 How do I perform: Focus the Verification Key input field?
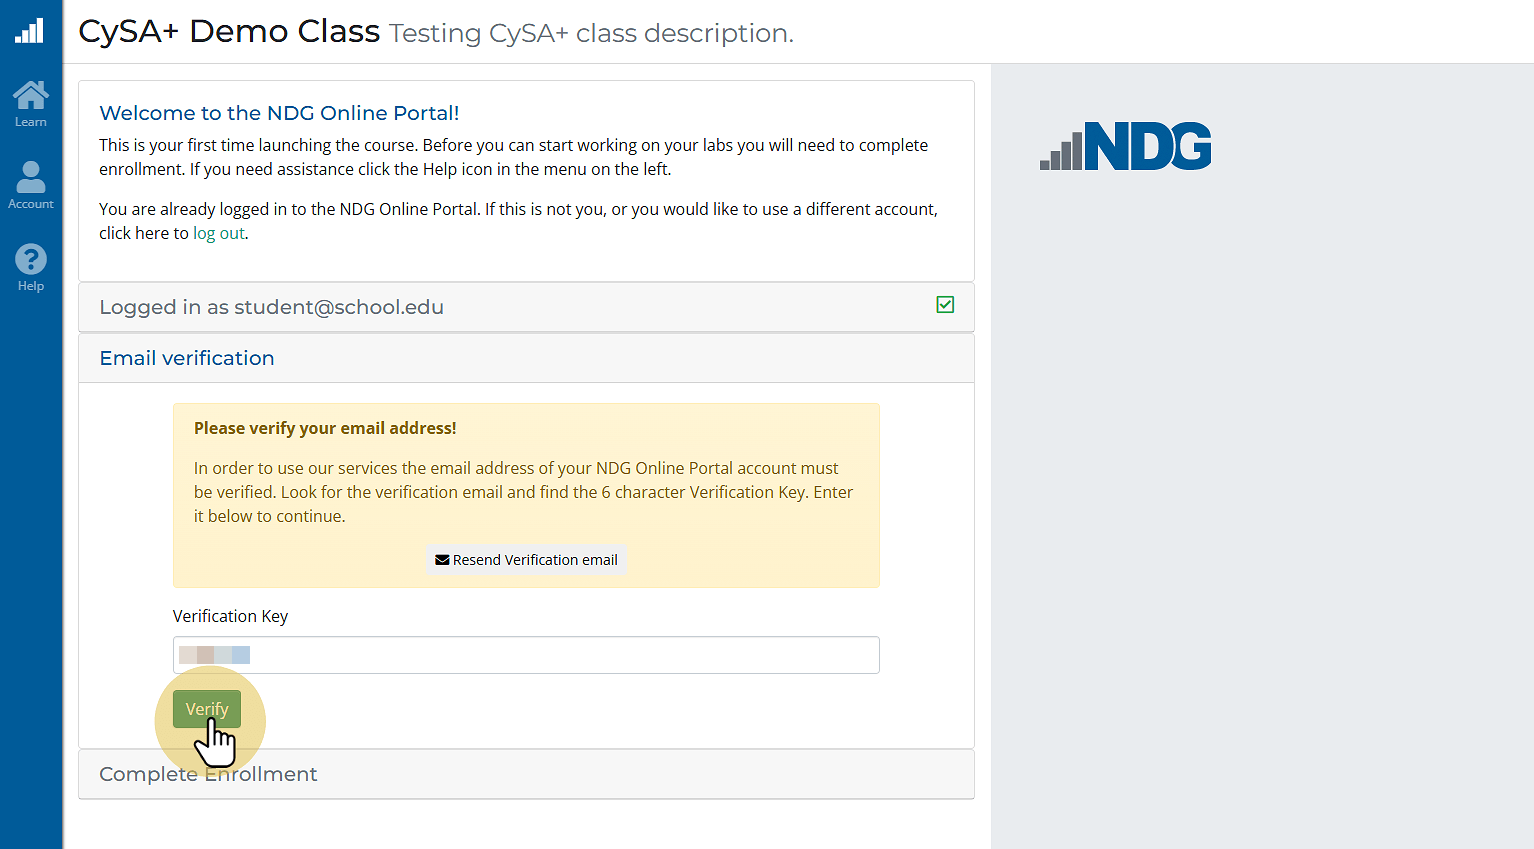(526, 655)
